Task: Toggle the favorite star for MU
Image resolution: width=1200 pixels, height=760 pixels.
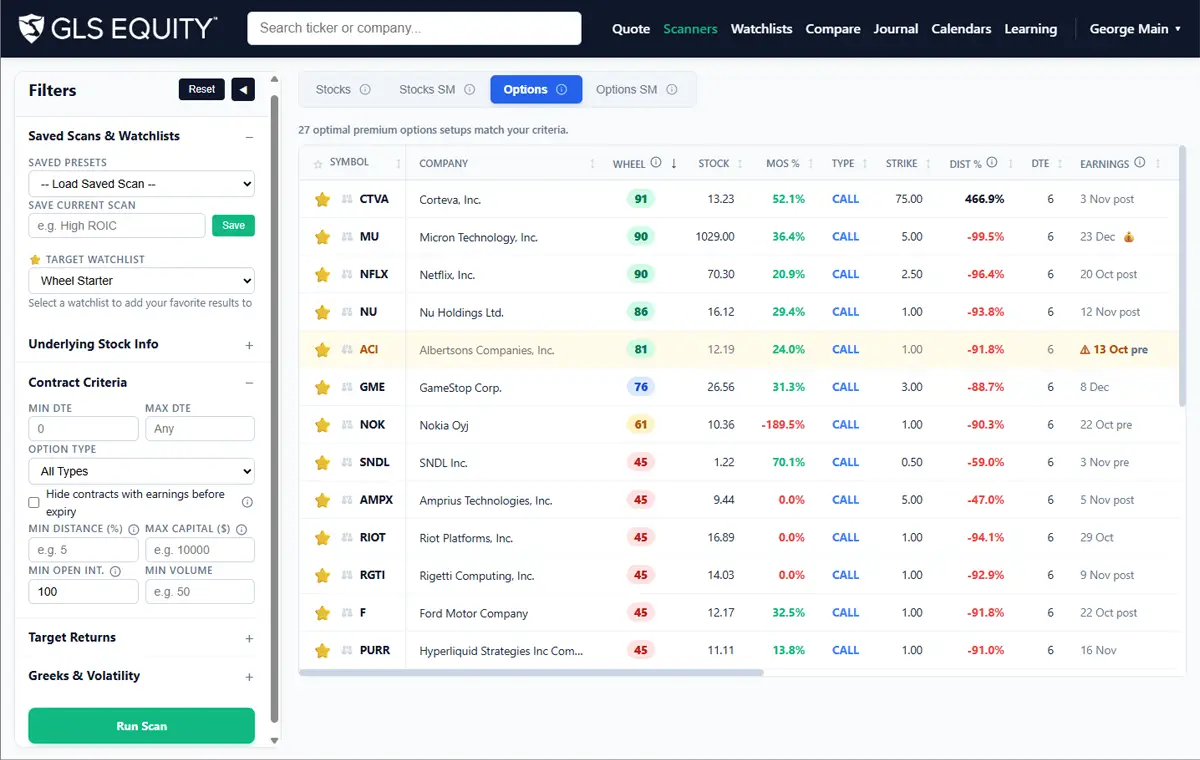Action: pos(322,237)
